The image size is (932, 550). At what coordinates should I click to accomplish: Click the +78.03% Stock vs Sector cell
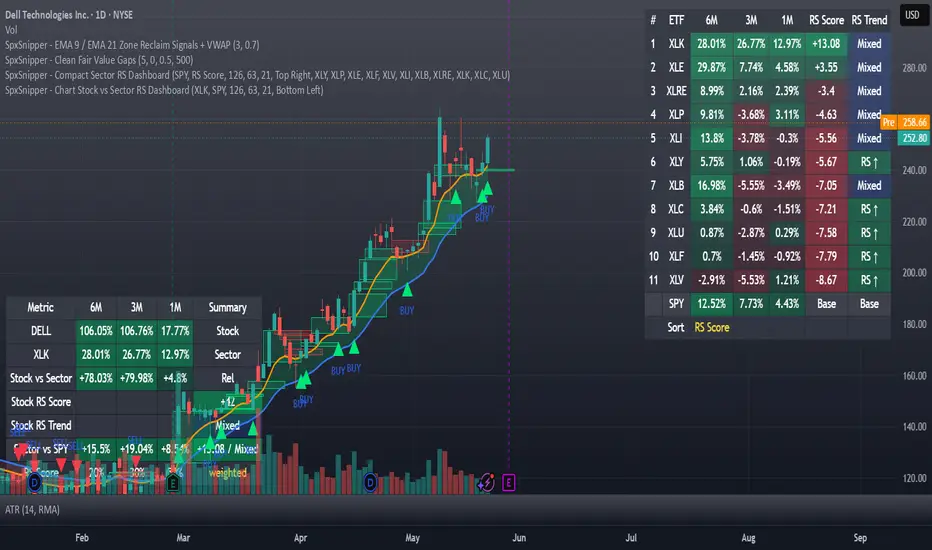96,378
